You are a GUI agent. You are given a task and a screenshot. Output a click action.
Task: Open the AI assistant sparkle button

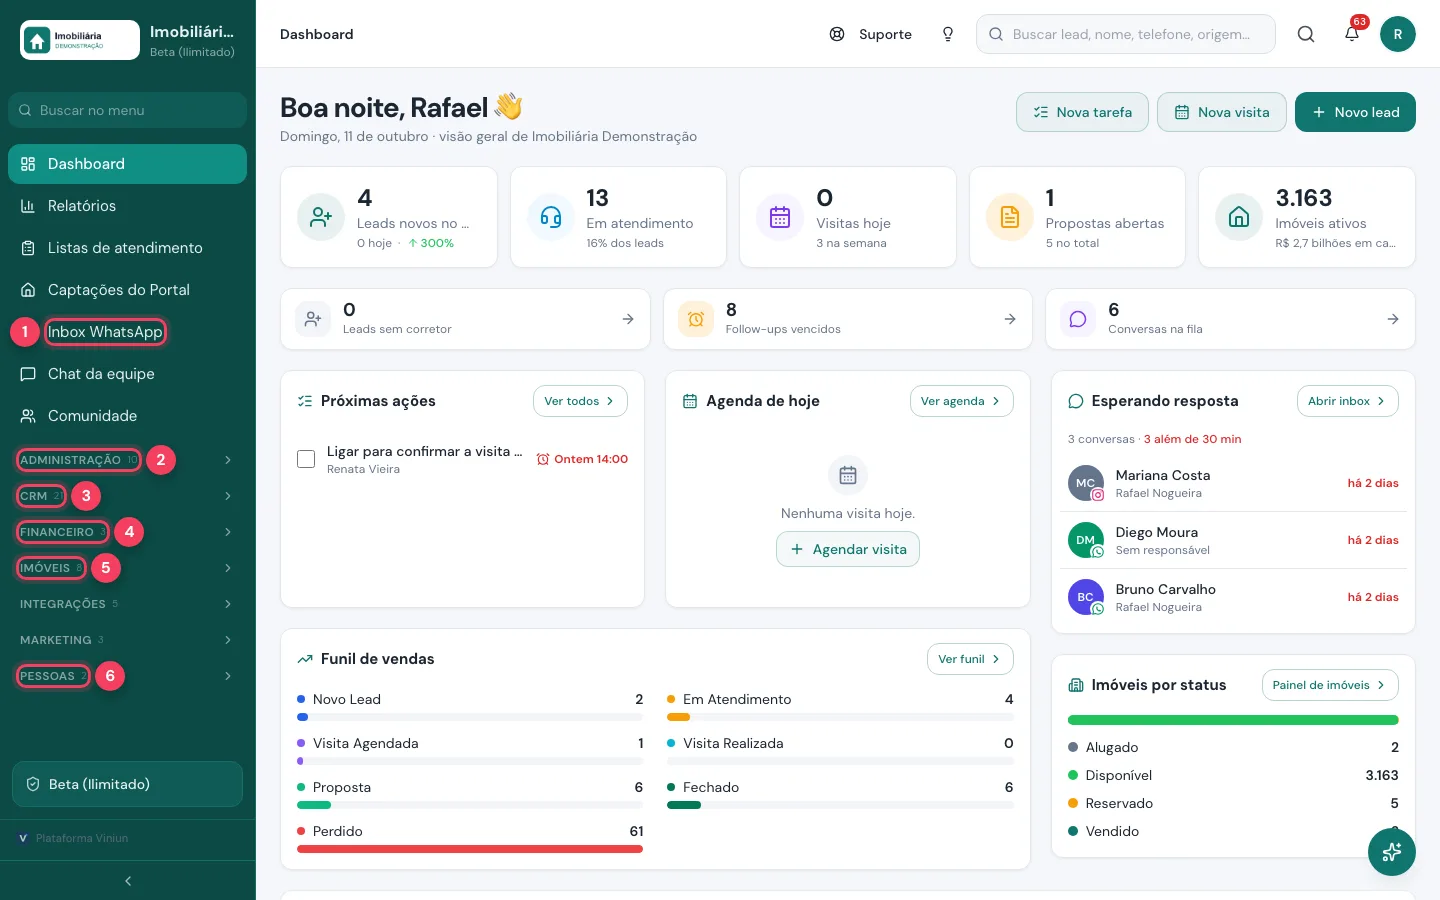pos(1392,852)
